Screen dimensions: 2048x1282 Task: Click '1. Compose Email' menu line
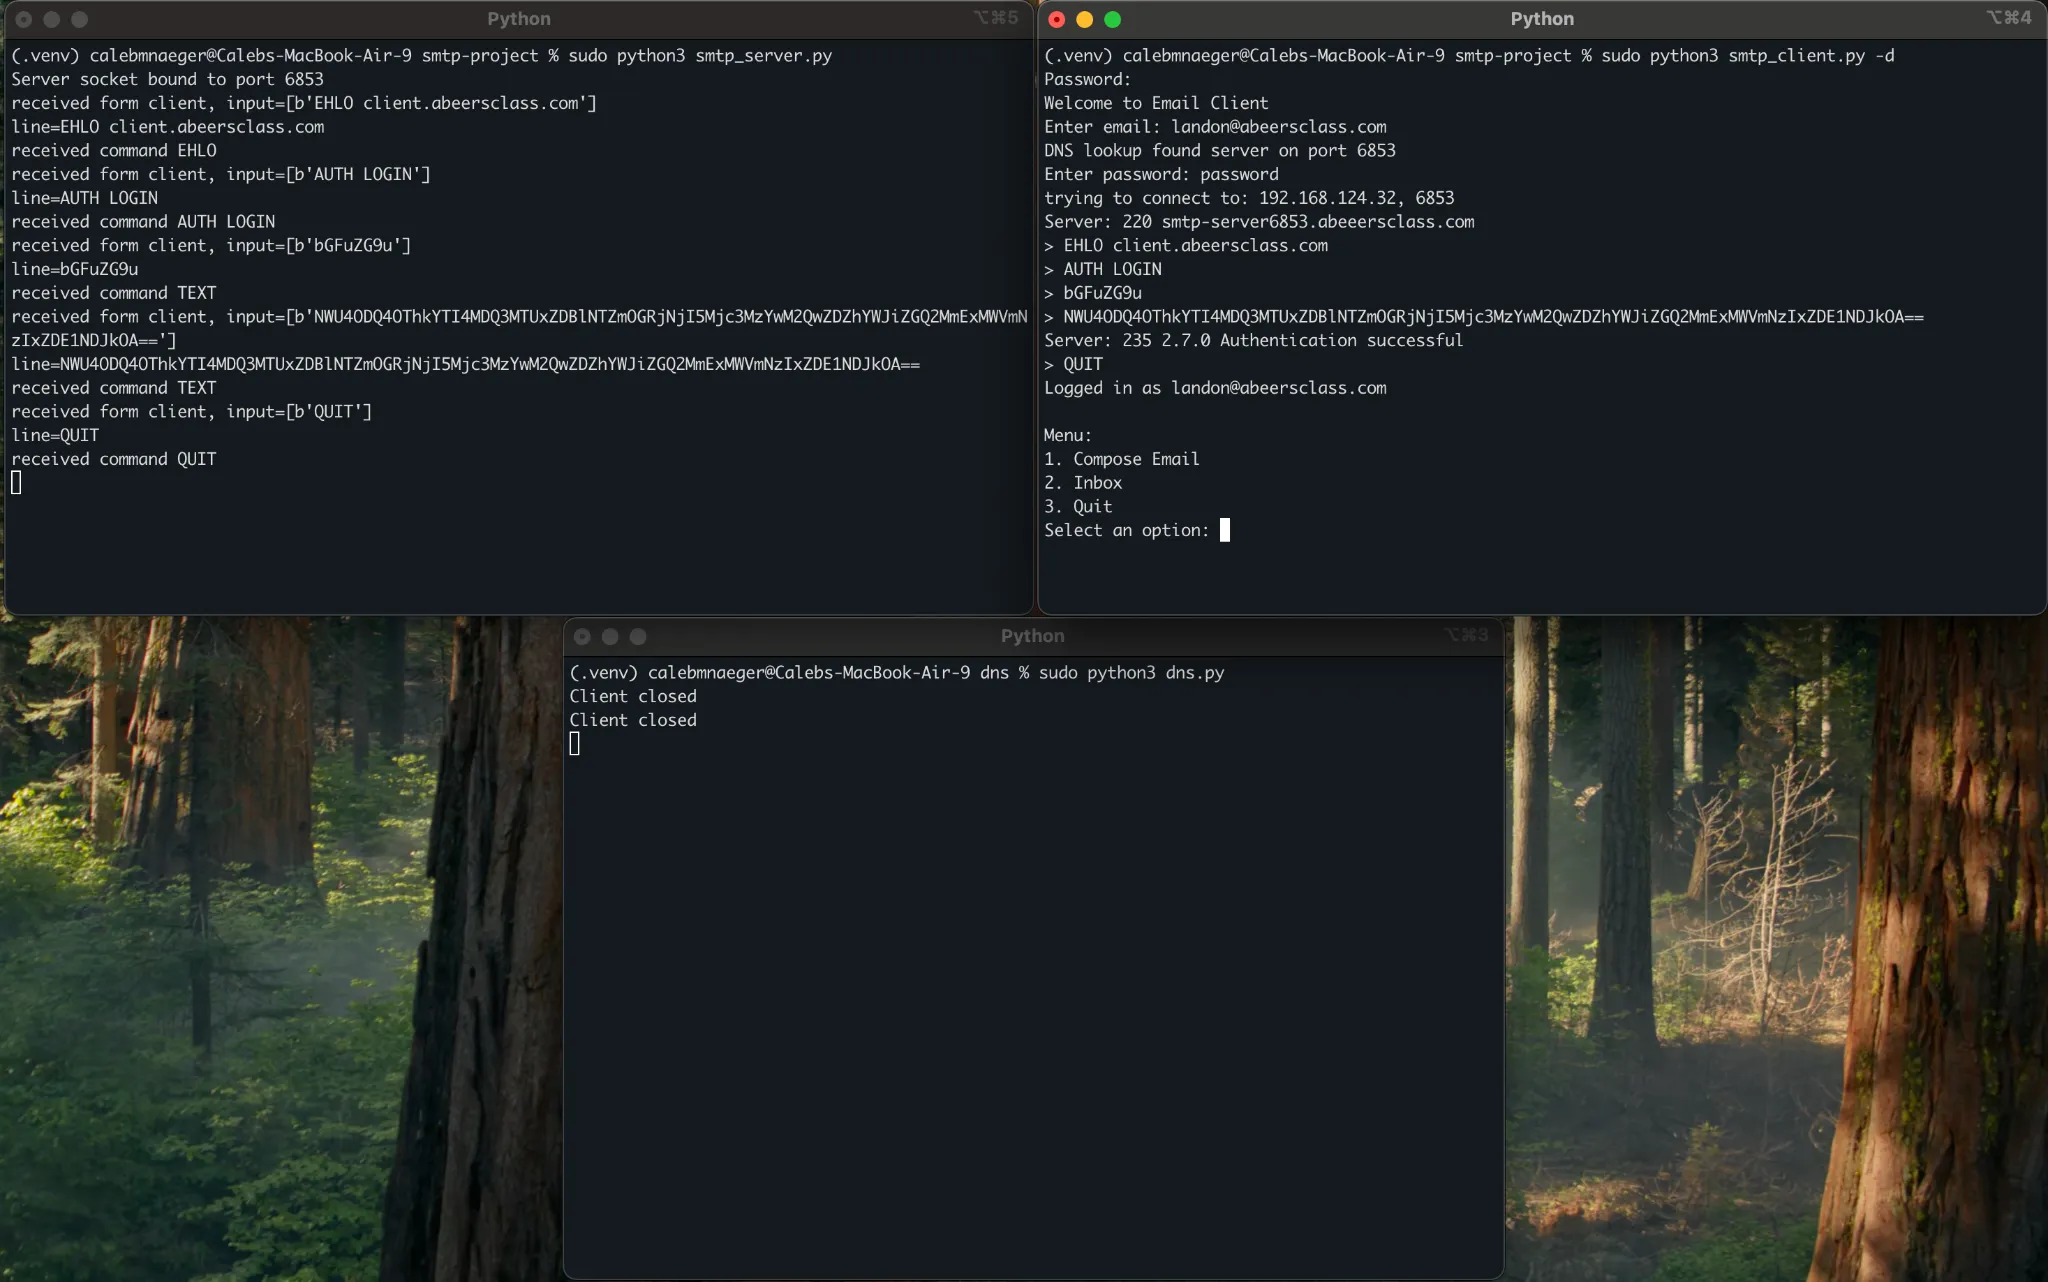point(1122,459)
